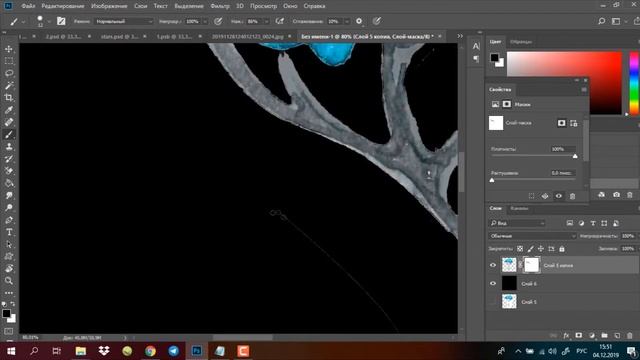Select the Rectangular Marquee tool
The height and width of the screenshot is (360, 640).
(9, 61)
